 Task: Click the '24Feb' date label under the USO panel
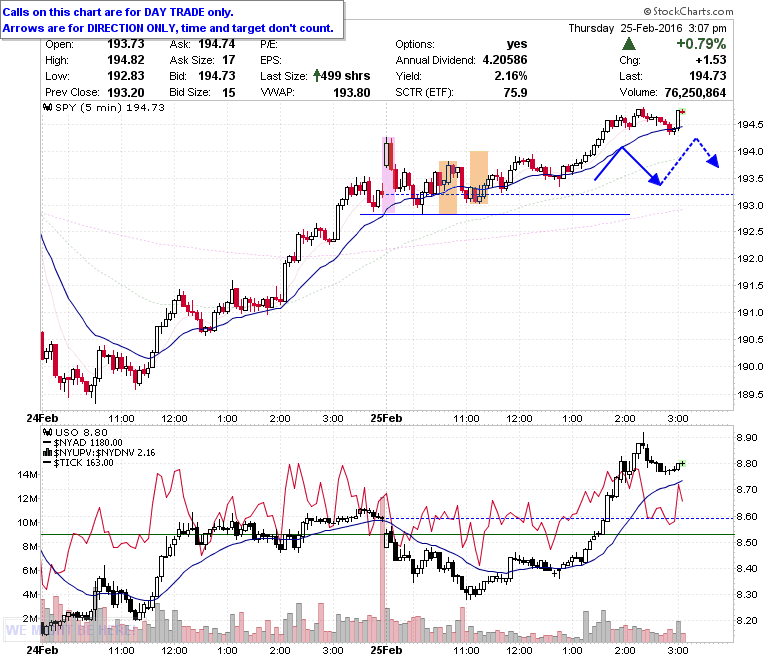point(42,650)
